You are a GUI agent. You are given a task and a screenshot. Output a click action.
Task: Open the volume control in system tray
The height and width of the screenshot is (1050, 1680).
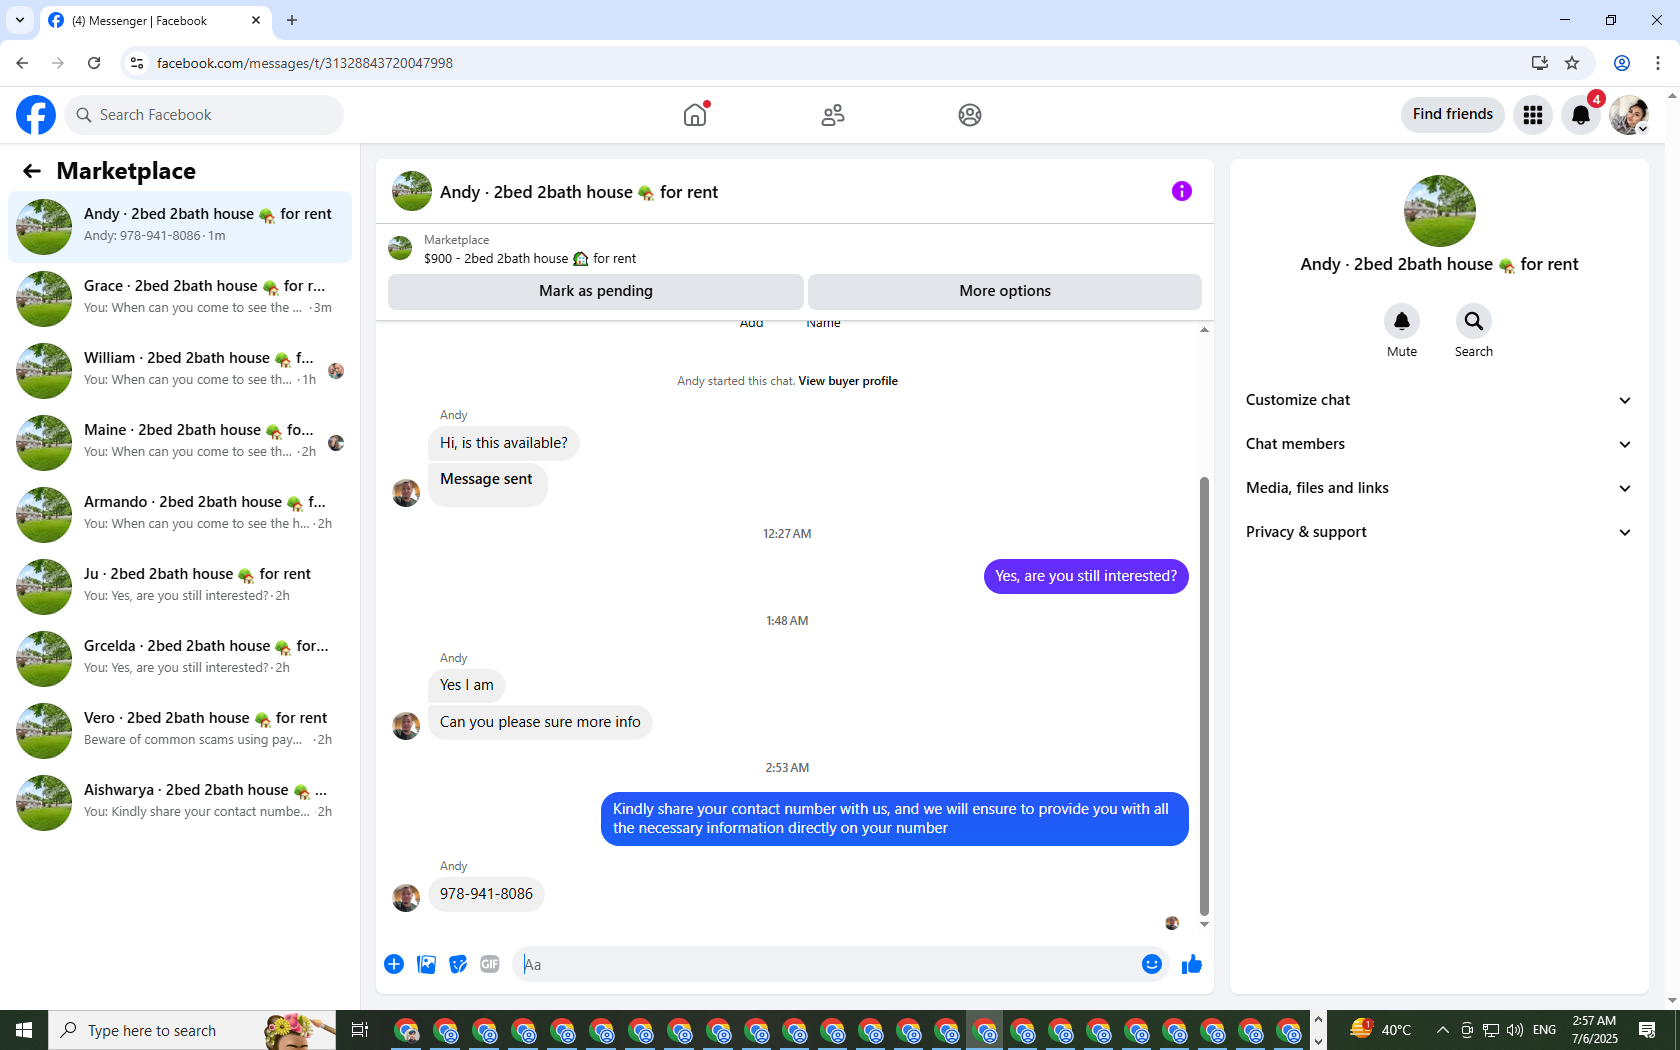(1515, 1030)
